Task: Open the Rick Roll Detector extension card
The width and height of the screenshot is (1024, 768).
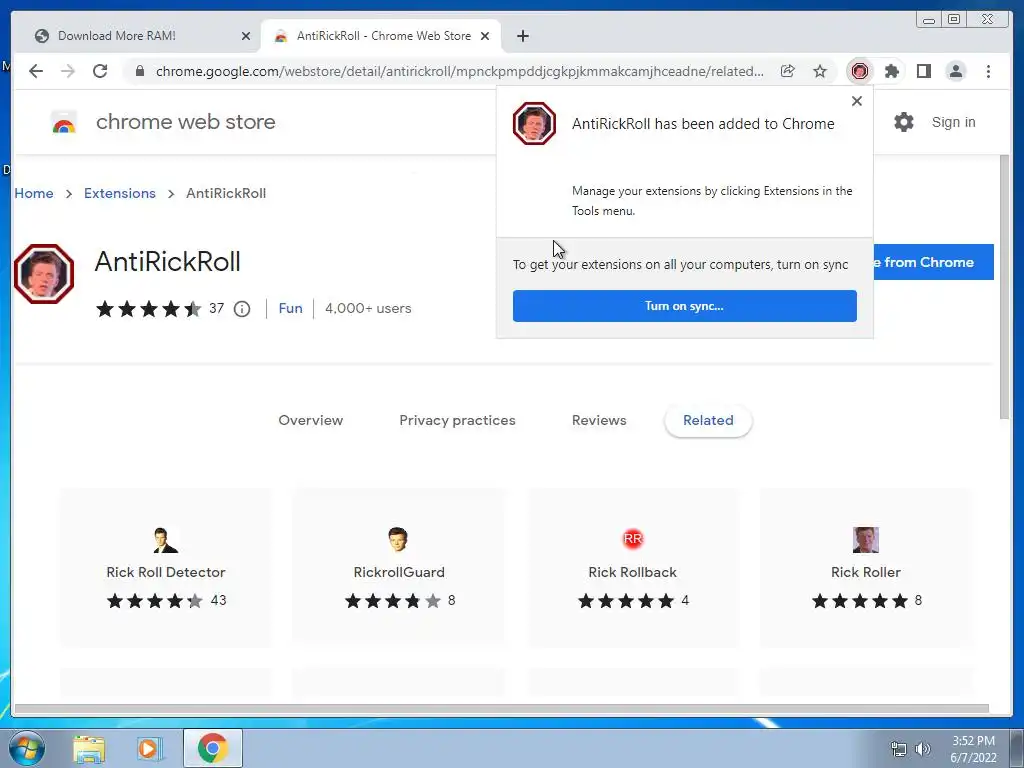Action: (x=166, y=568)
